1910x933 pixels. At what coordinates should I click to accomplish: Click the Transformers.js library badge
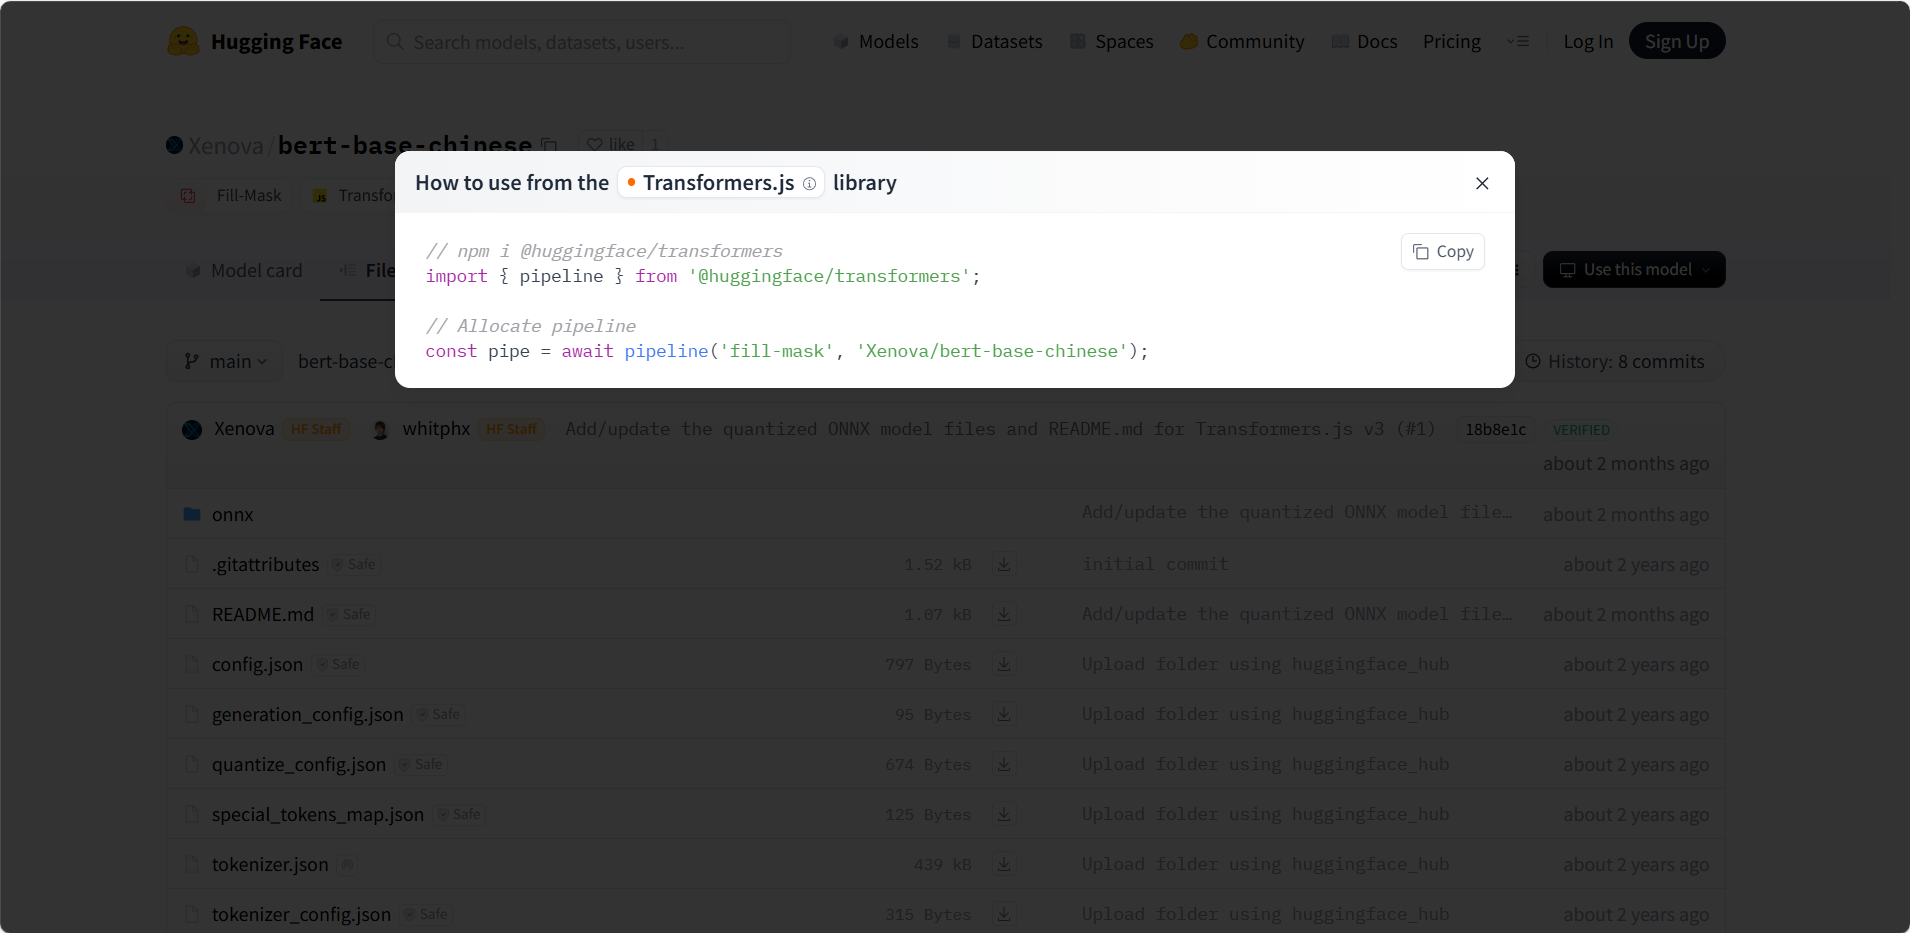pyautogui.click(x=720, y=183)
